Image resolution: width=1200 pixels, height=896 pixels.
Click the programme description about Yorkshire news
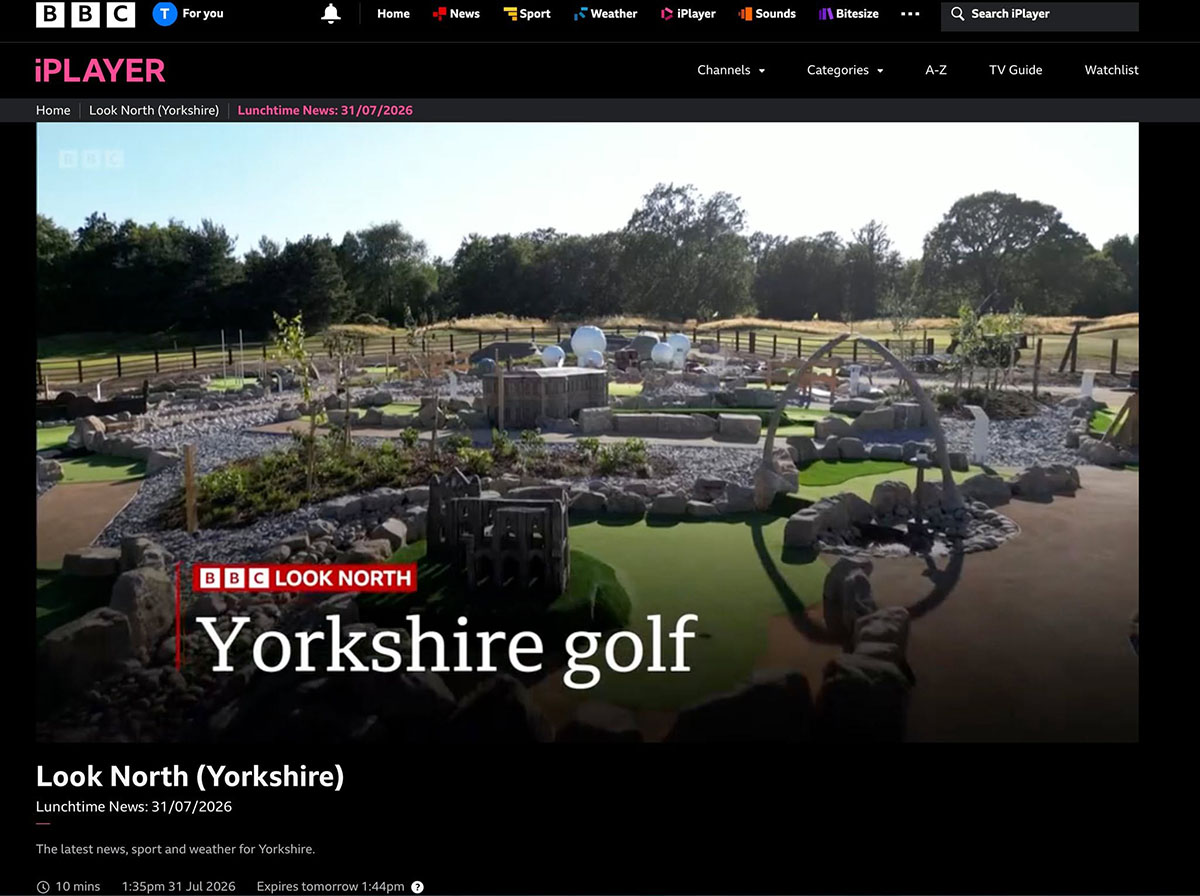pyautogui.click(x=175, y=849)
